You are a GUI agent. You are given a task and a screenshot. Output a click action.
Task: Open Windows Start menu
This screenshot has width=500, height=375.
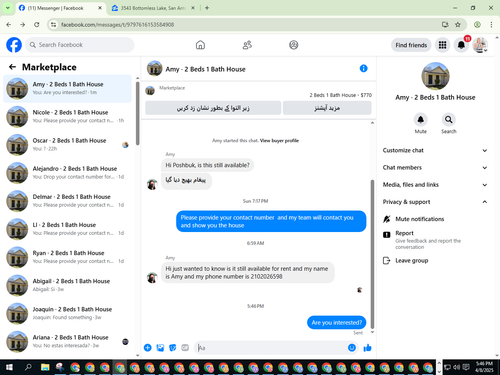coord(9,367)
